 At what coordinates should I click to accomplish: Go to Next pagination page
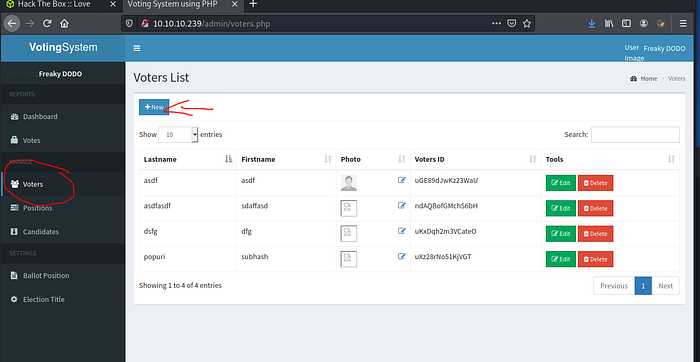click(665, 286)
